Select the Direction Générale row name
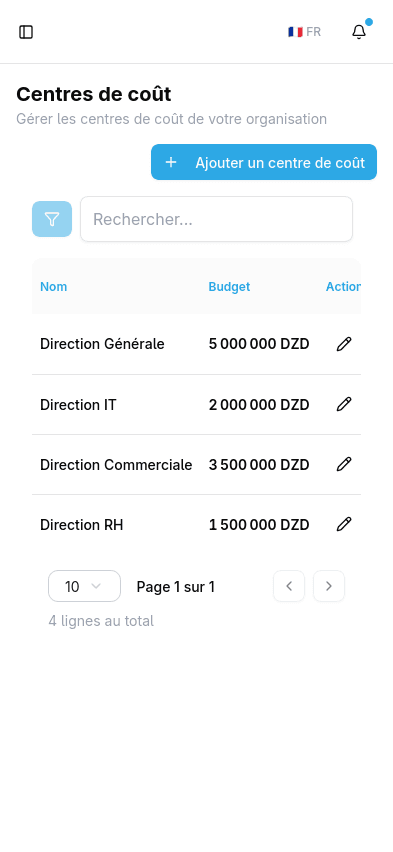This screenshot has width=393, height=852. click(x=102, y=344)
